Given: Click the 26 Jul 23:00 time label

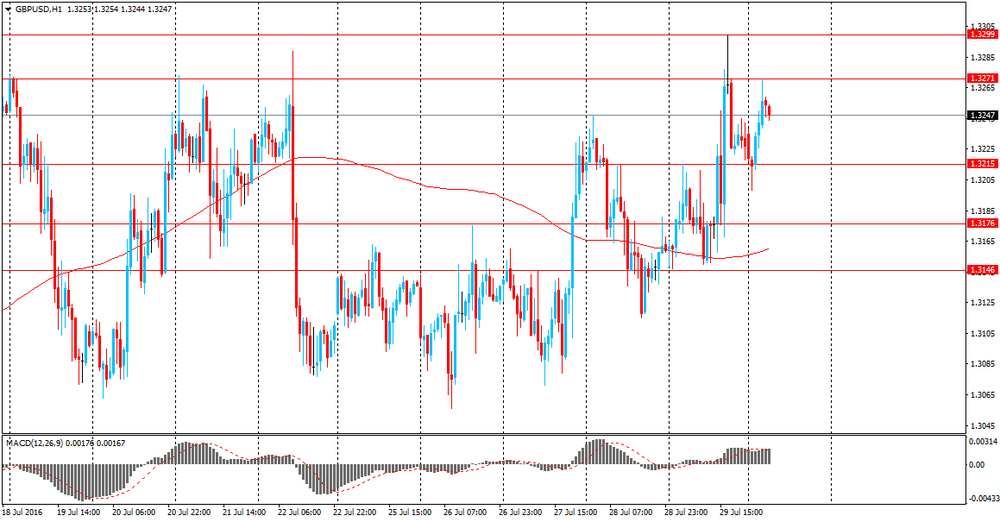Looking at the screenshot, I should click(x=521, y=512).
